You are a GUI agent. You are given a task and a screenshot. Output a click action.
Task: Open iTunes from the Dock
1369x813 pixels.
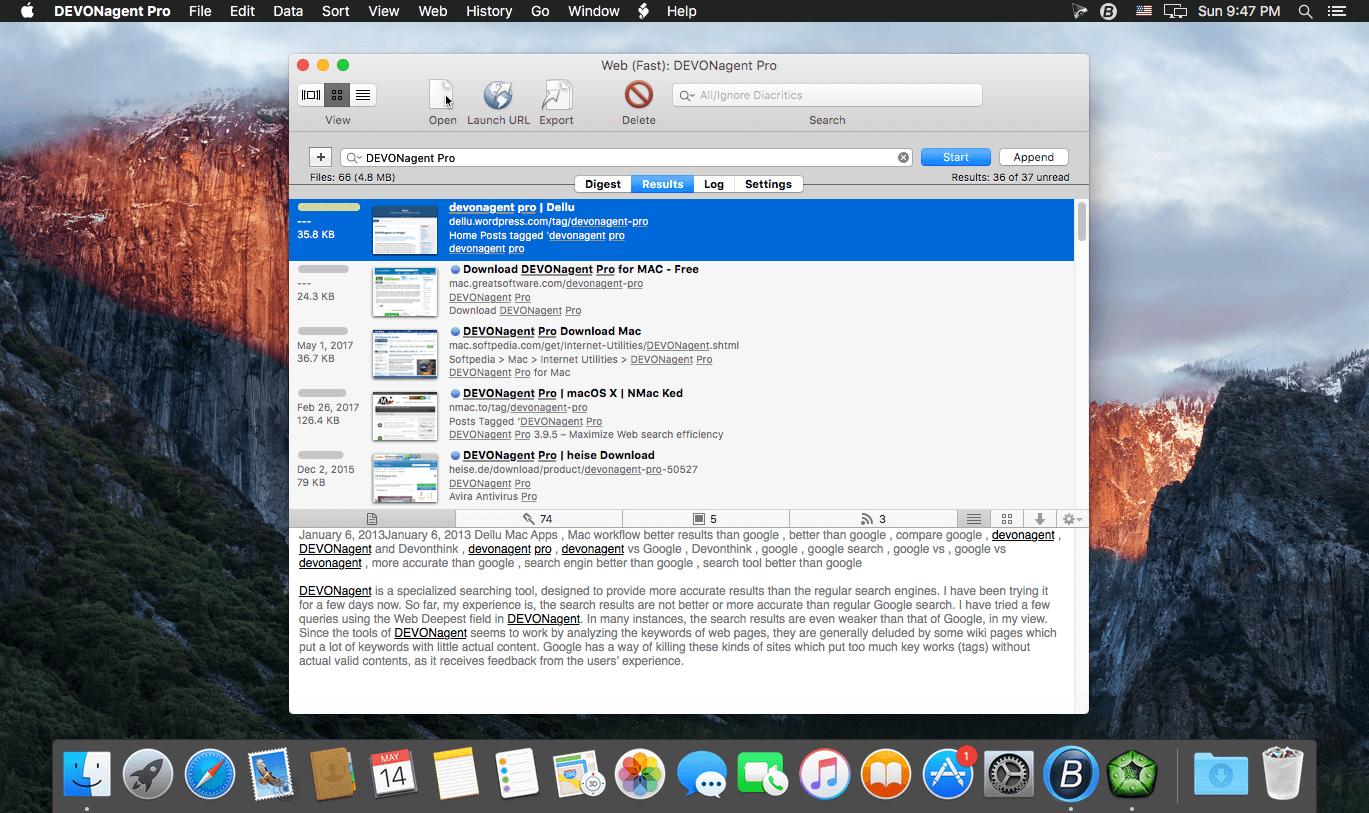[825, 774]
